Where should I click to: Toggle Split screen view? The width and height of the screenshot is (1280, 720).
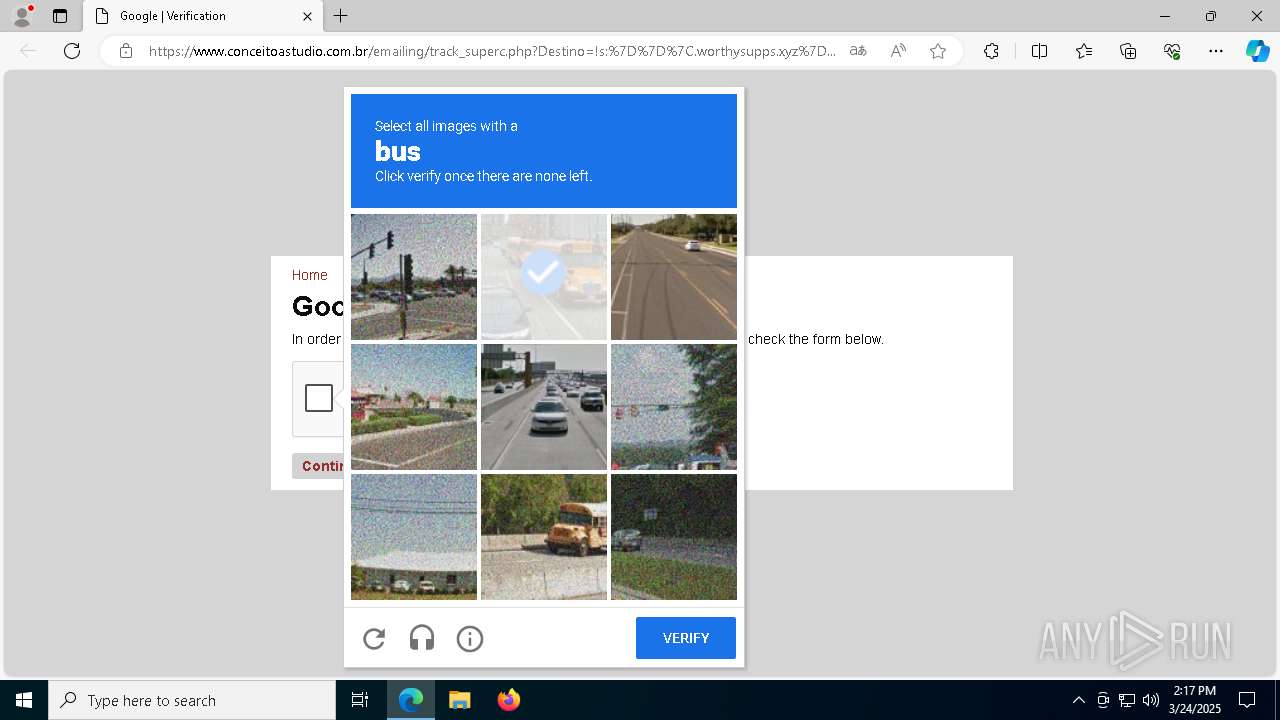(x=1039, y=51)
